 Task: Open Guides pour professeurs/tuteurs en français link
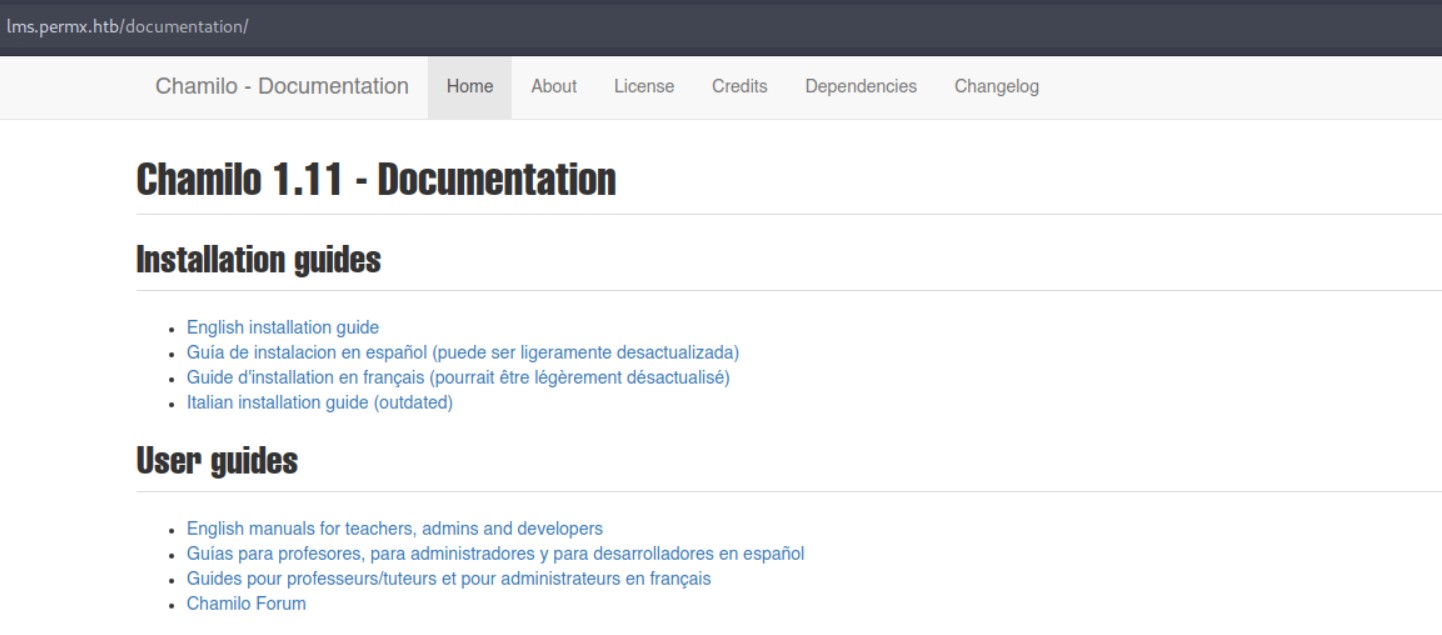449,578
